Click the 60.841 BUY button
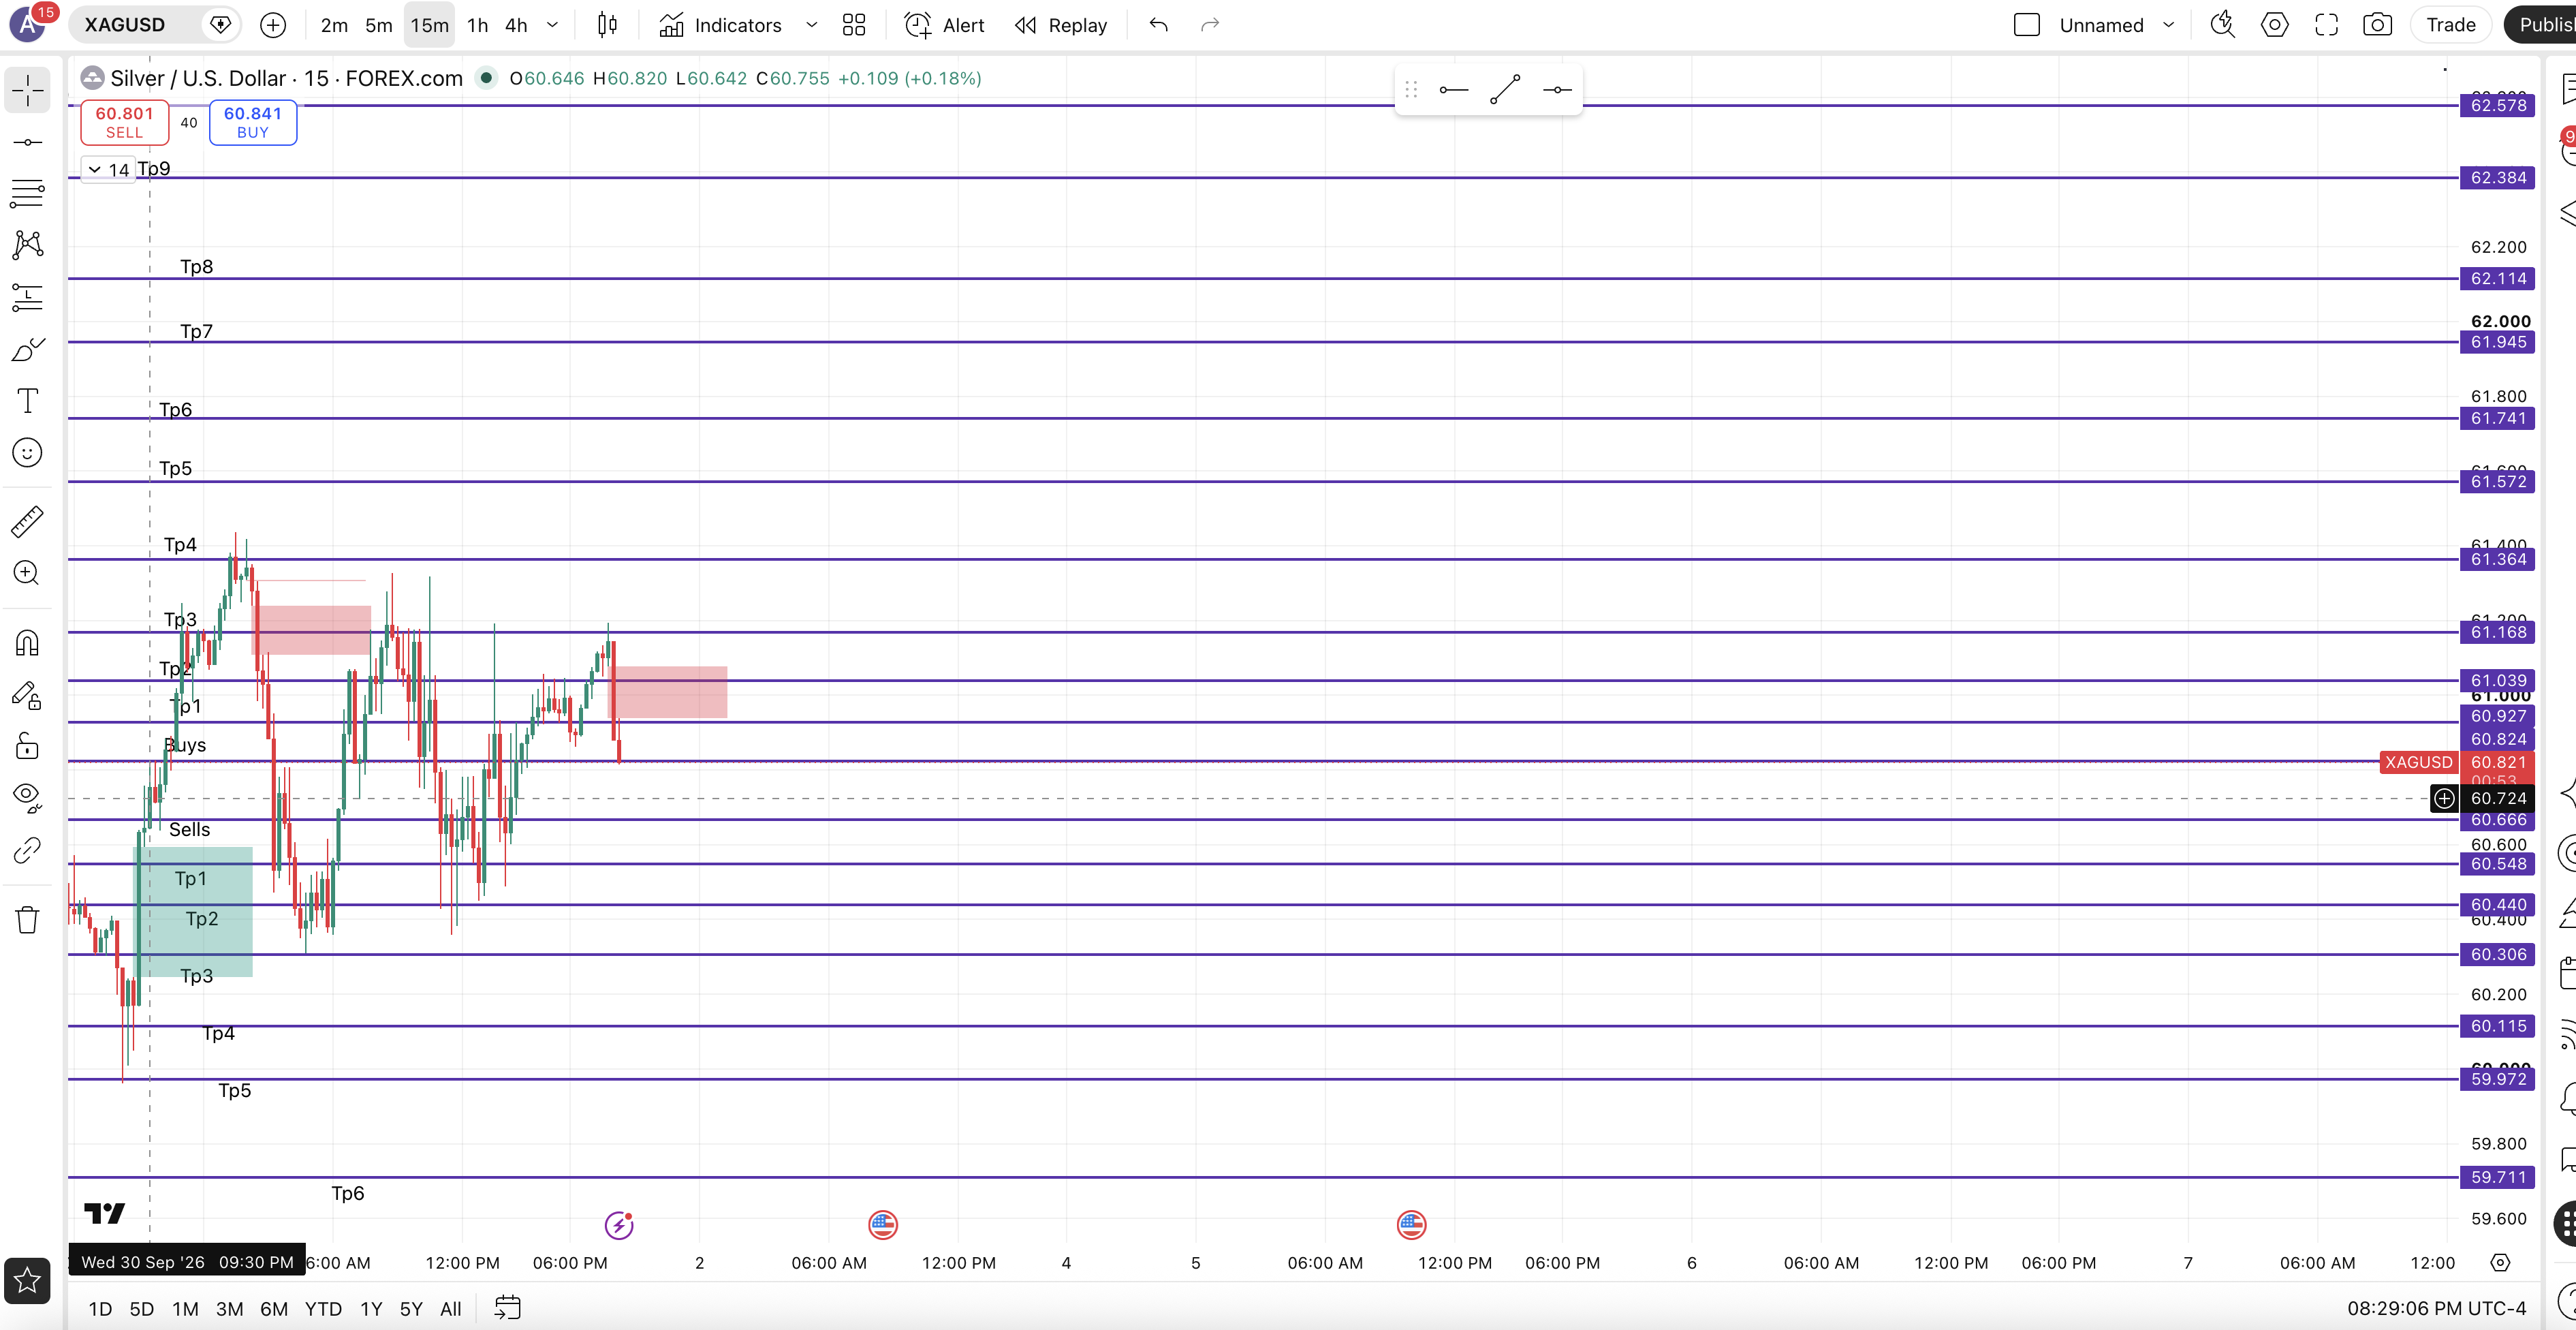 253,123
